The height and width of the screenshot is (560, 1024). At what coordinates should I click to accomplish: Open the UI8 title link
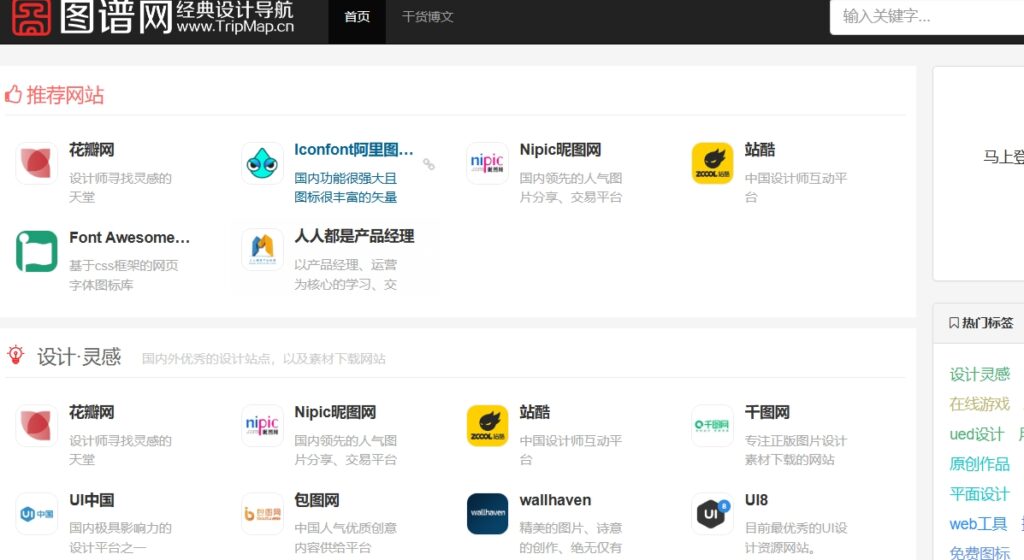(756, 500)
